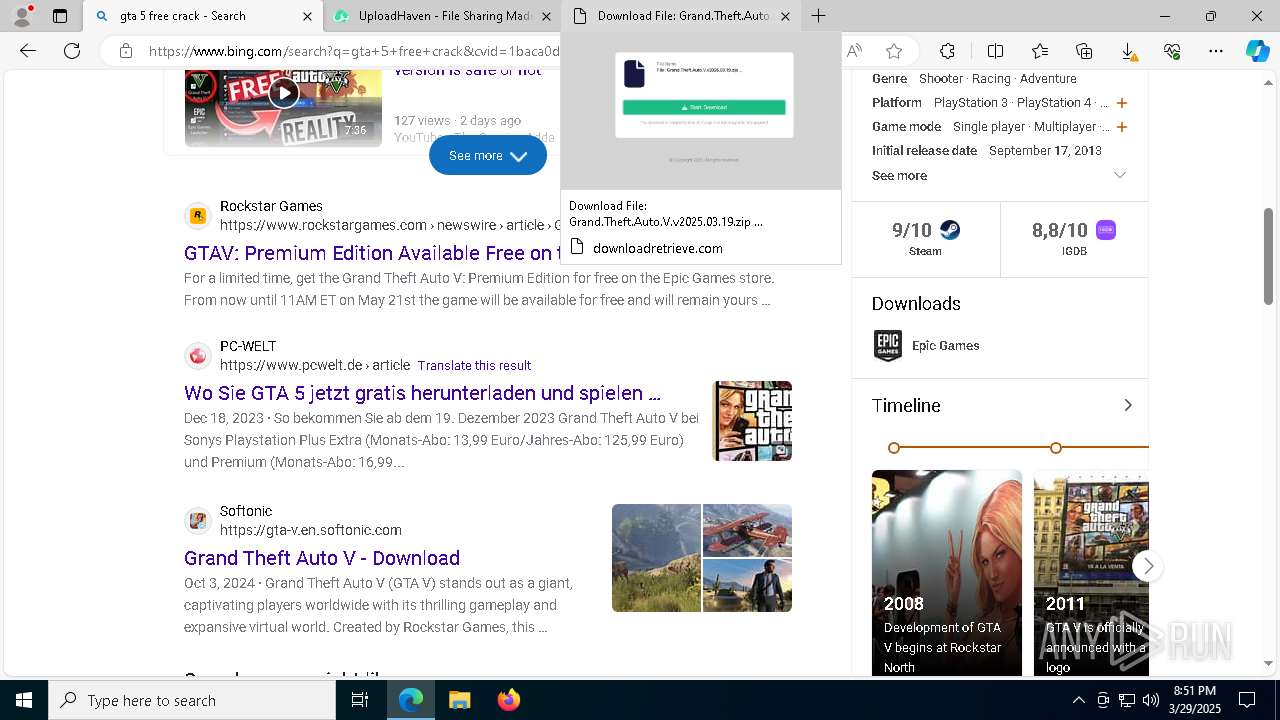Image resolution: width=1280 pixels, height=720 pixels.
Task: Open Grand Theft Auto V - Download link
Action: click(x=322, y=558)
